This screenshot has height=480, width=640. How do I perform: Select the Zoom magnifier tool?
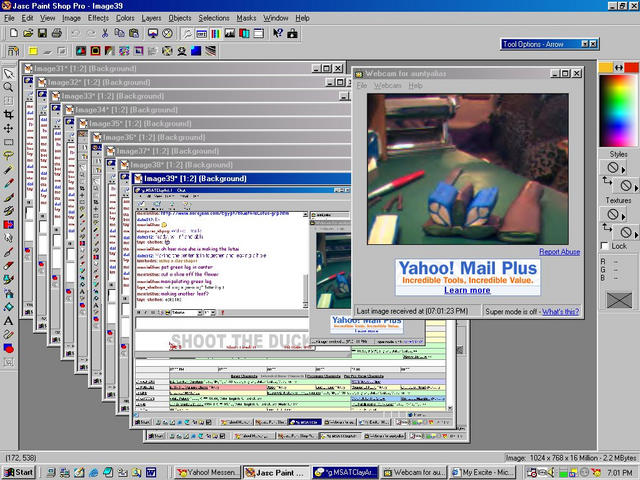[8, 87]
